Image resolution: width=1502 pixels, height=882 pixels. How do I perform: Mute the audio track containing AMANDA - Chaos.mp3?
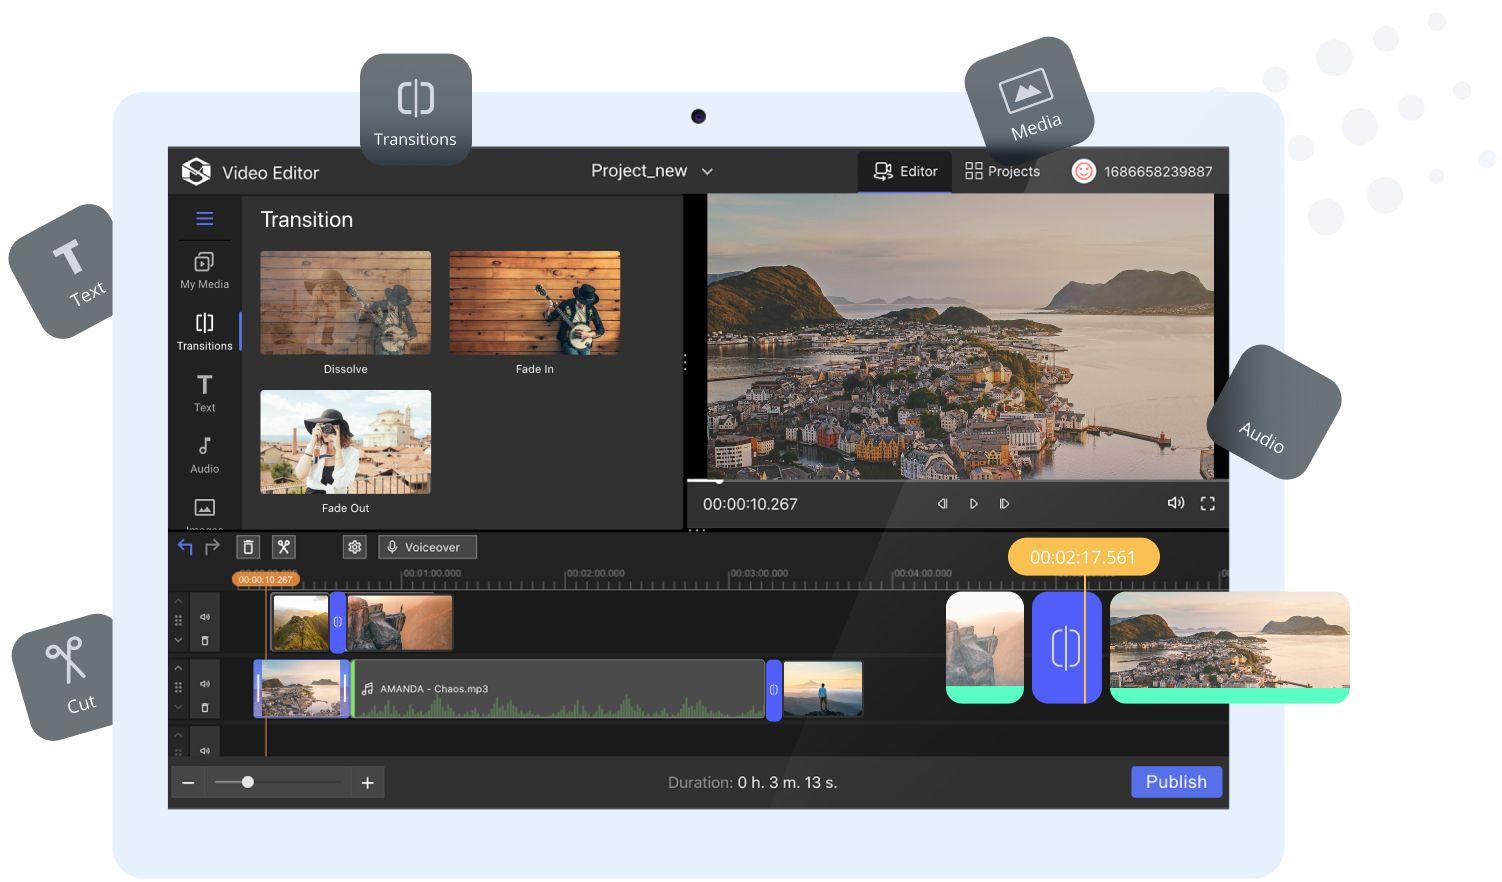204,685
